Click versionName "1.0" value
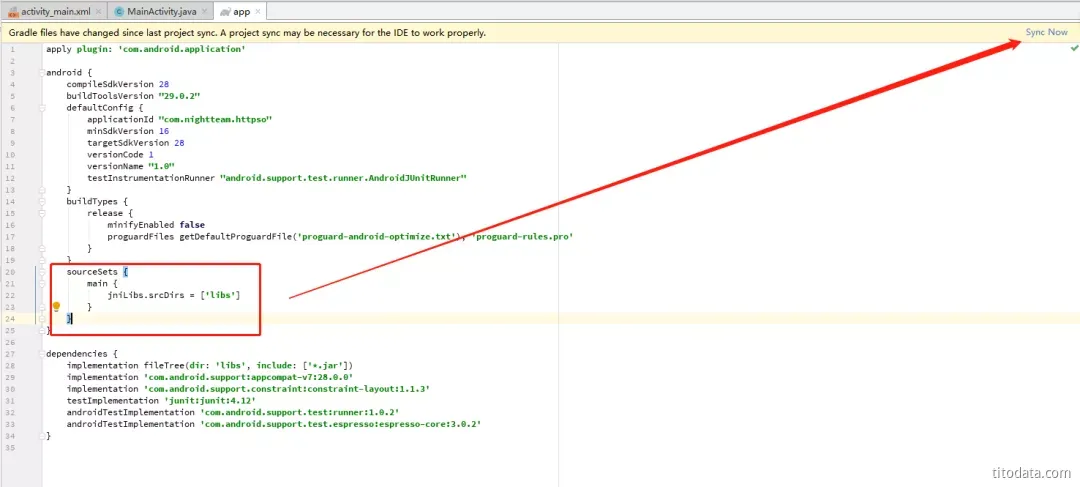The width and height of the screenshot is (1080, 487). click(x=160, y=166)
